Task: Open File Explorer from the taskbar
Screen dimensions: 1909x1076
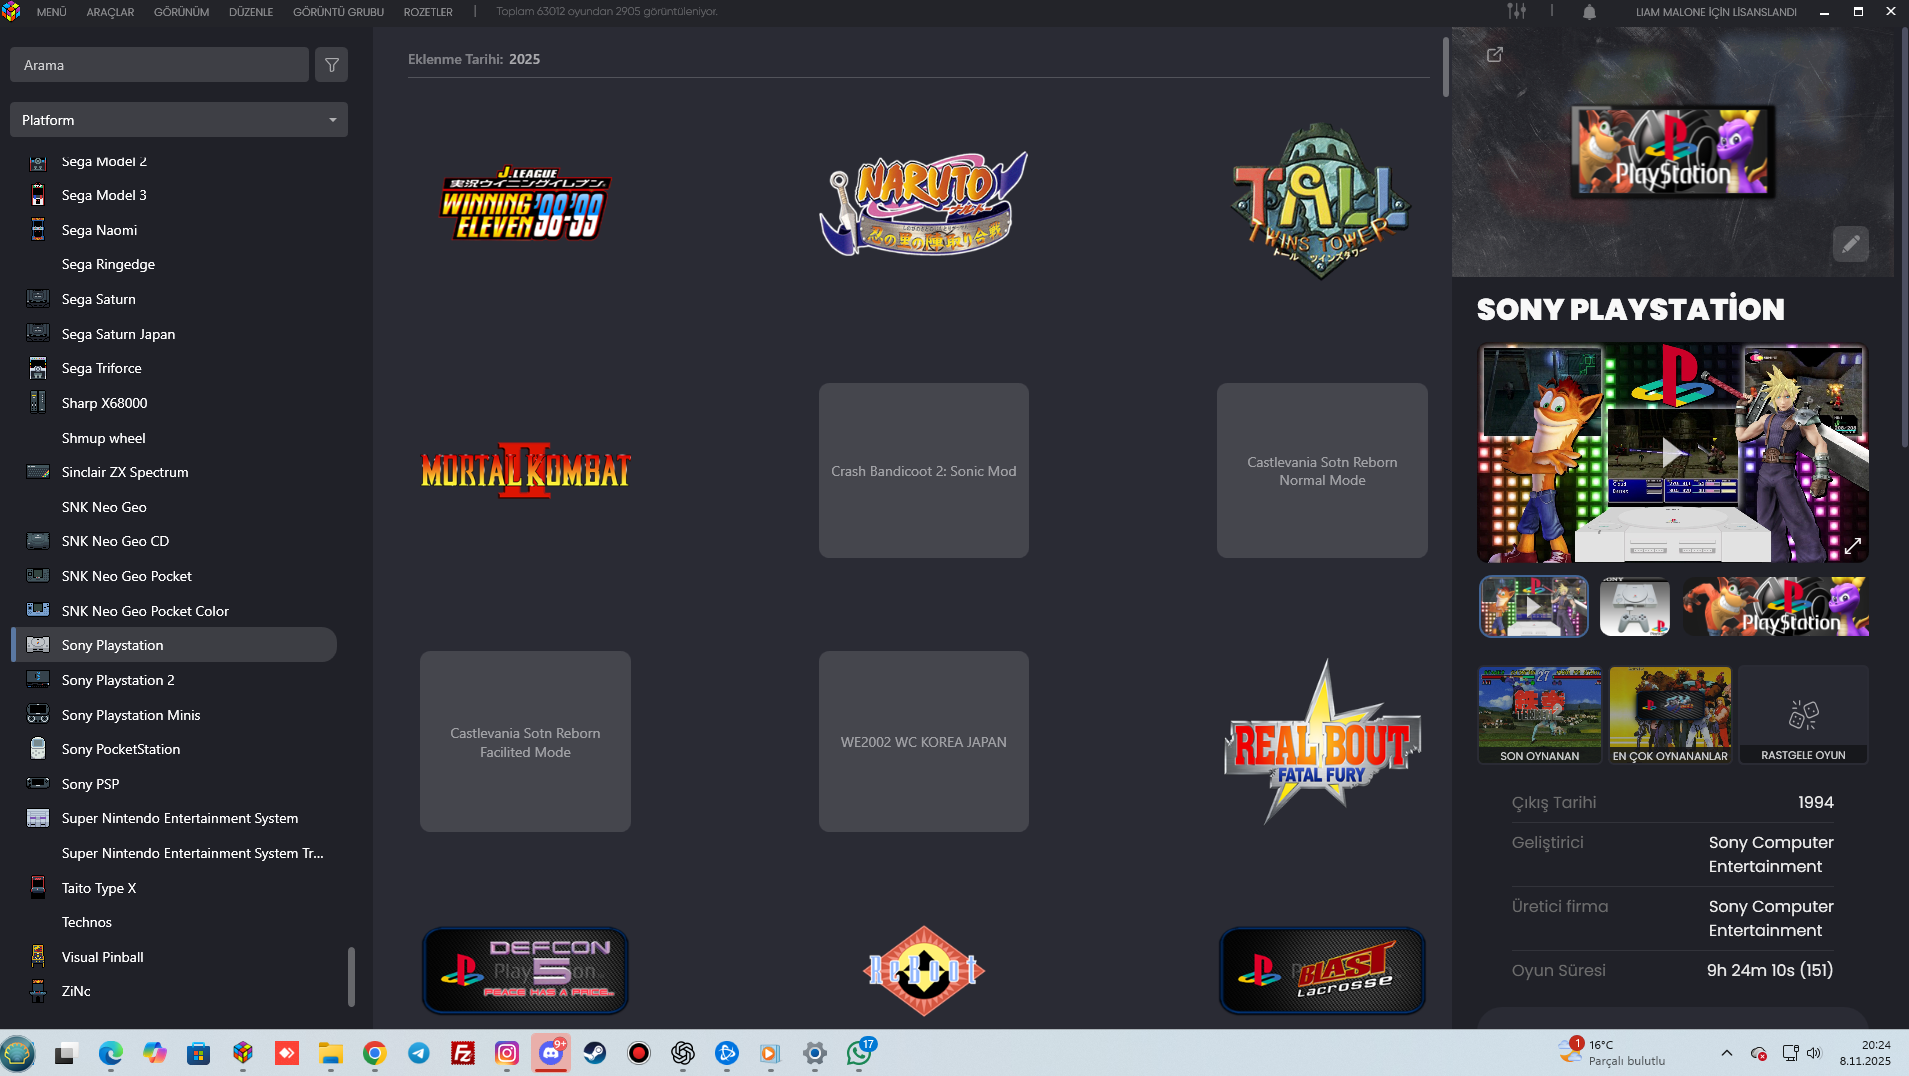Action: [x=330, y=1053]
